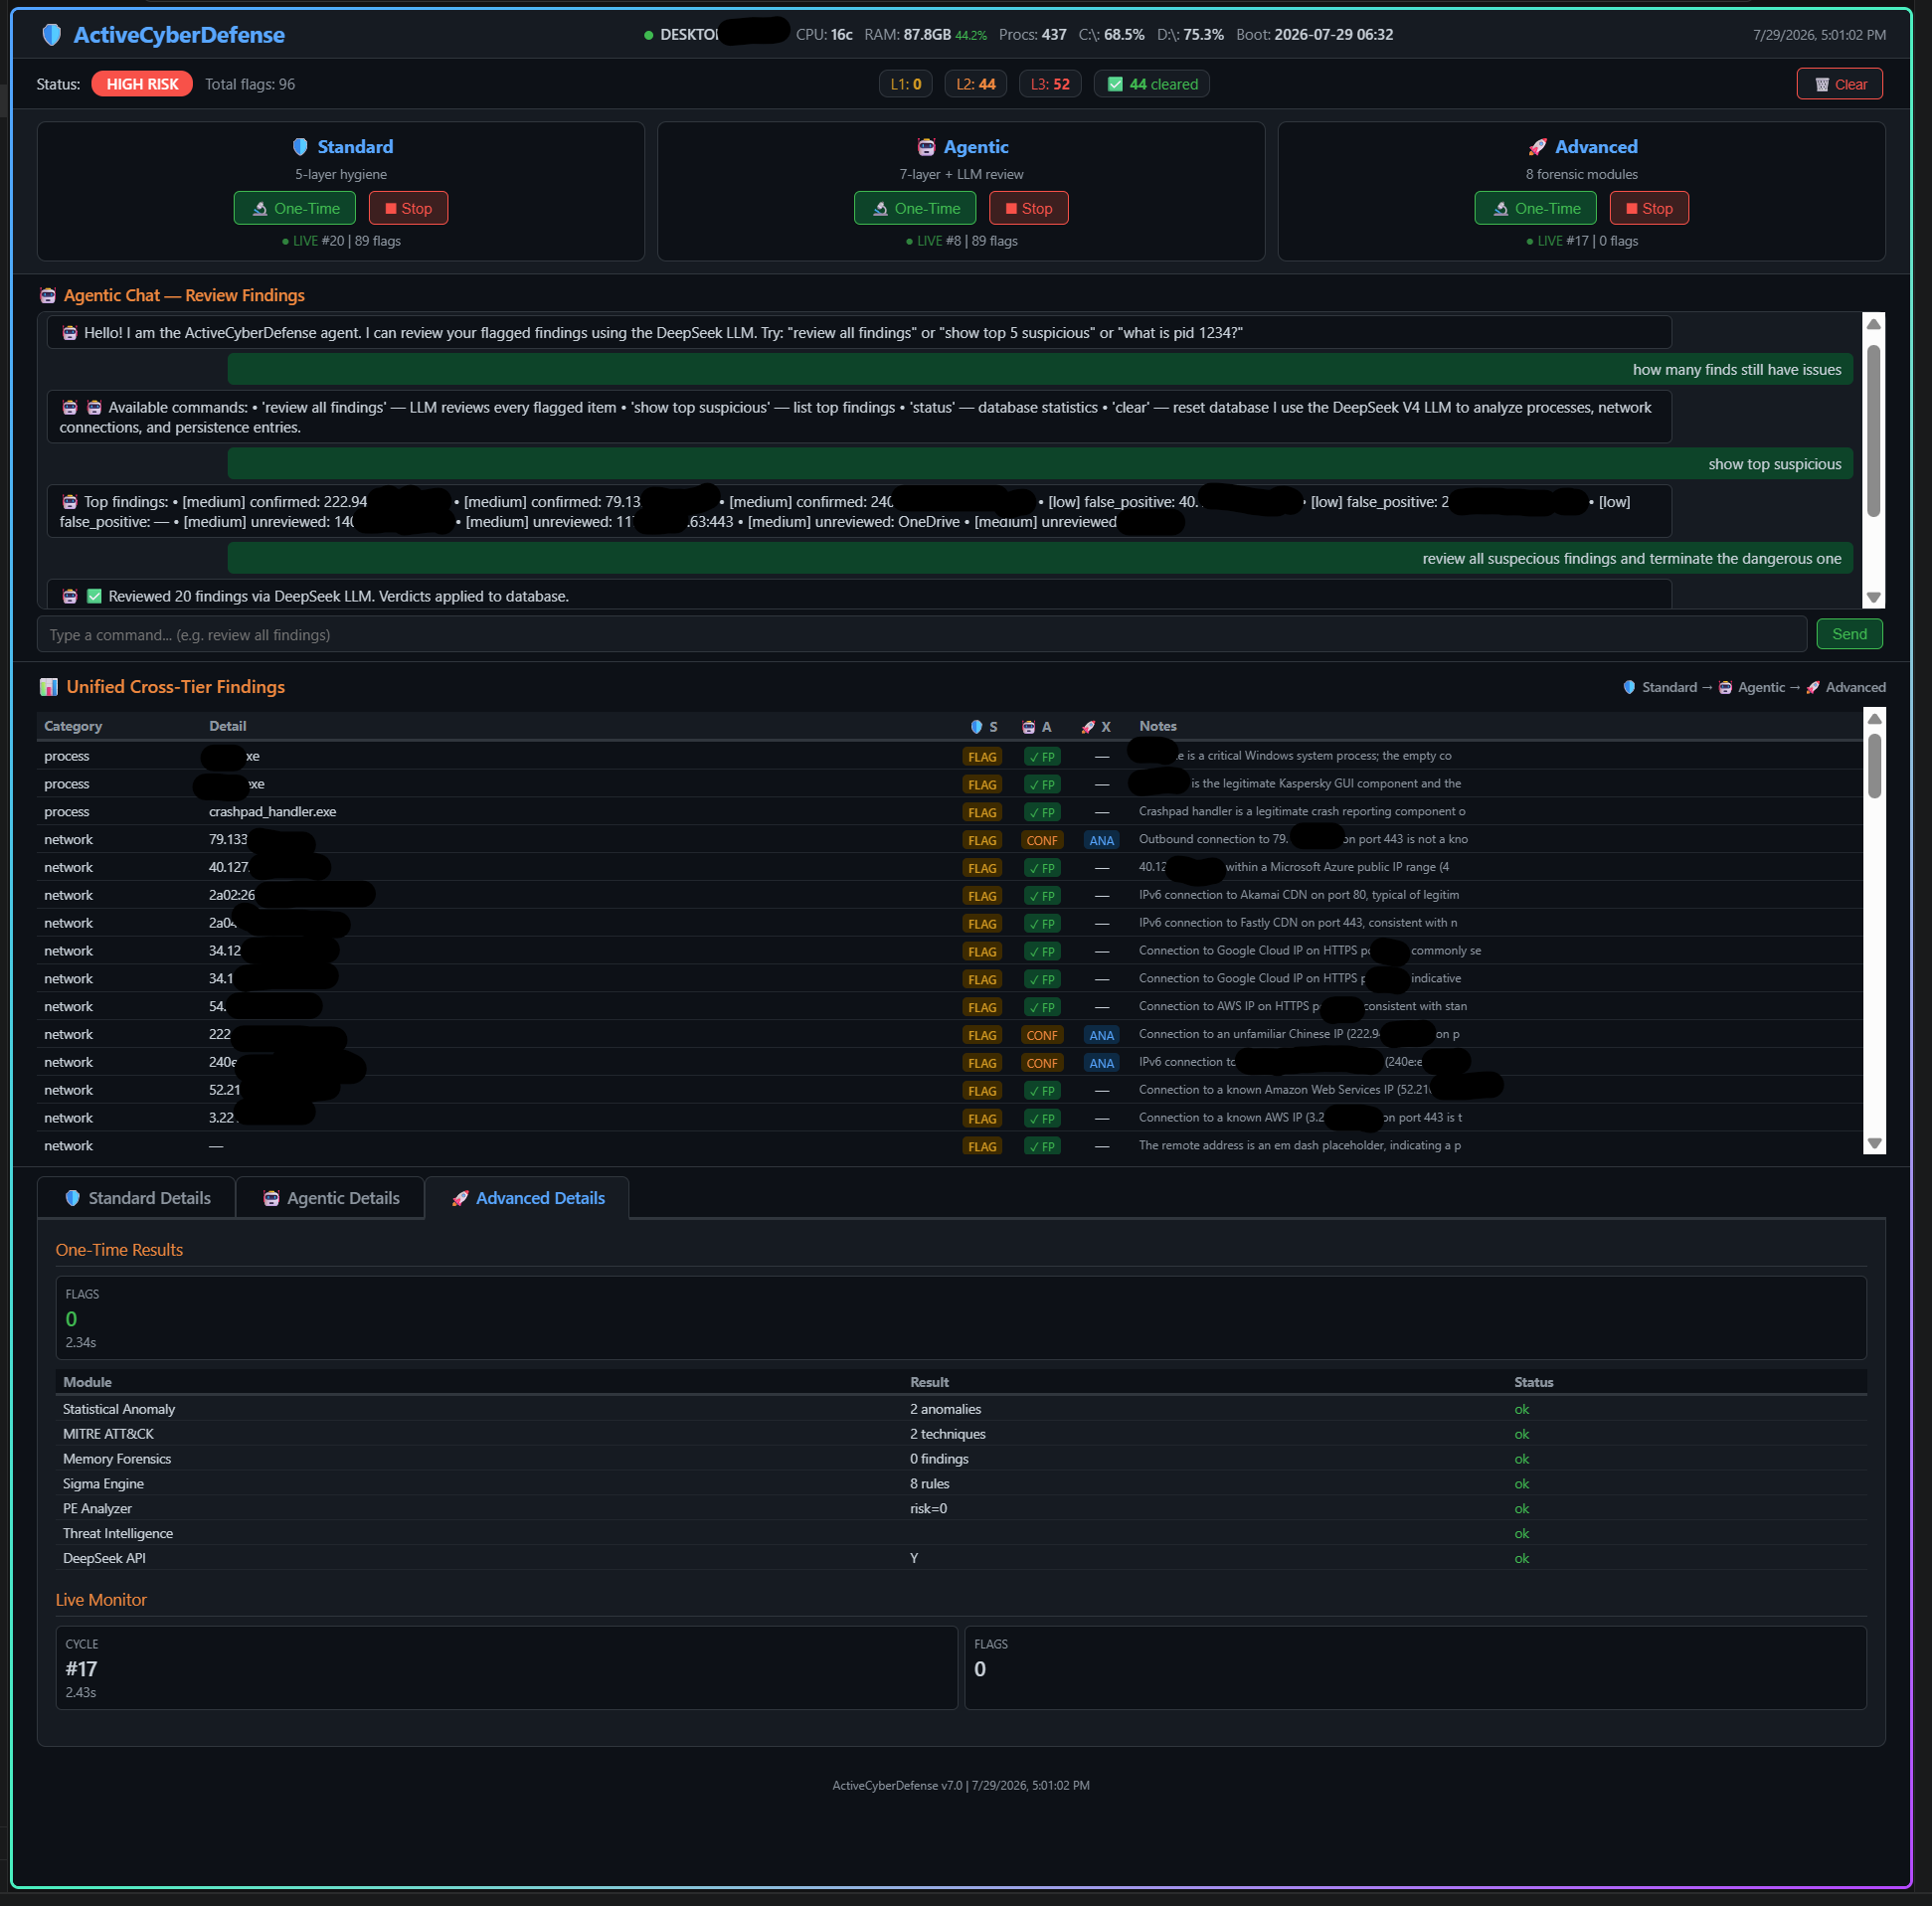Screen dimensions: 1932x1906
Task: Click the DeepSeek API module row
Action: point(961,1558)
